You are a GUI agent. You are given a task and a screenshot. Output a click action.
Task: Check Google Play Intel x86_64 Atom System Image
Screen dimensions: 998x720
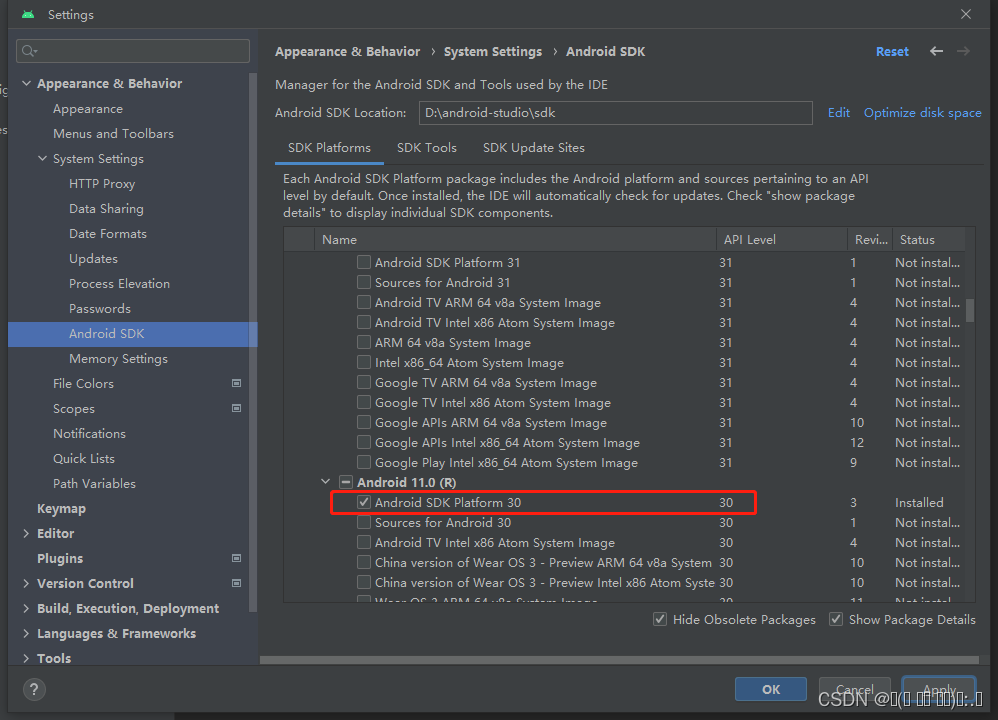click(364, 462)
